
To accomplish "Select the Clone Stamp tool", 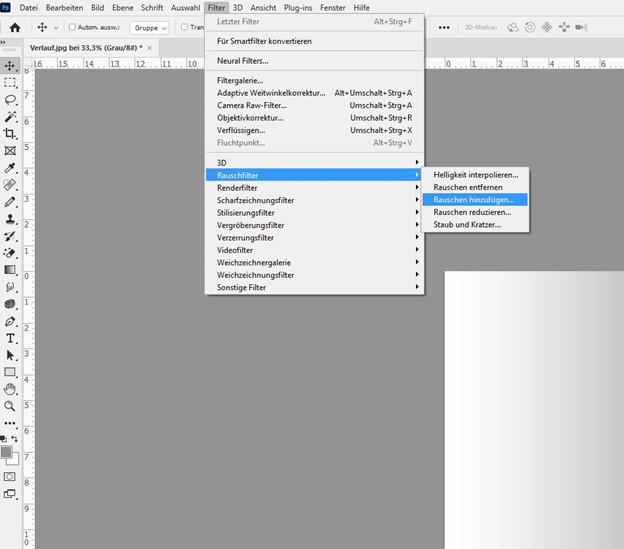I will (x=10, y=219).
